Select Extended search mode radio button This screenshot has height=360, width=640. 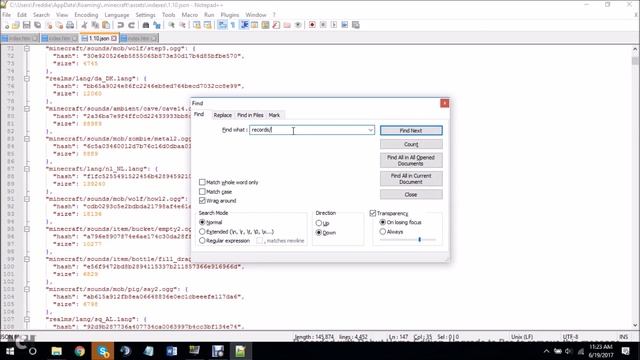202,231
